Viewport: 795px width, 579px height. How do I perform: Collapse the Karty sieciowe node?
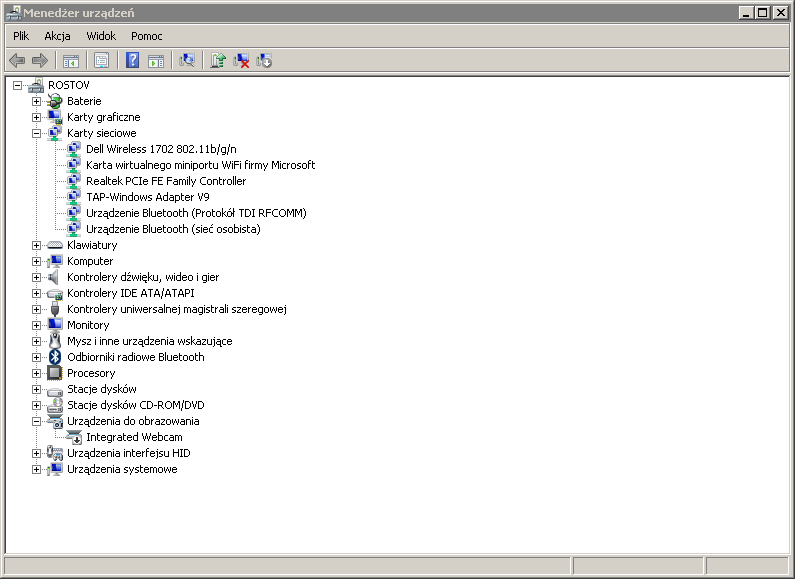(x=37, y=133)
